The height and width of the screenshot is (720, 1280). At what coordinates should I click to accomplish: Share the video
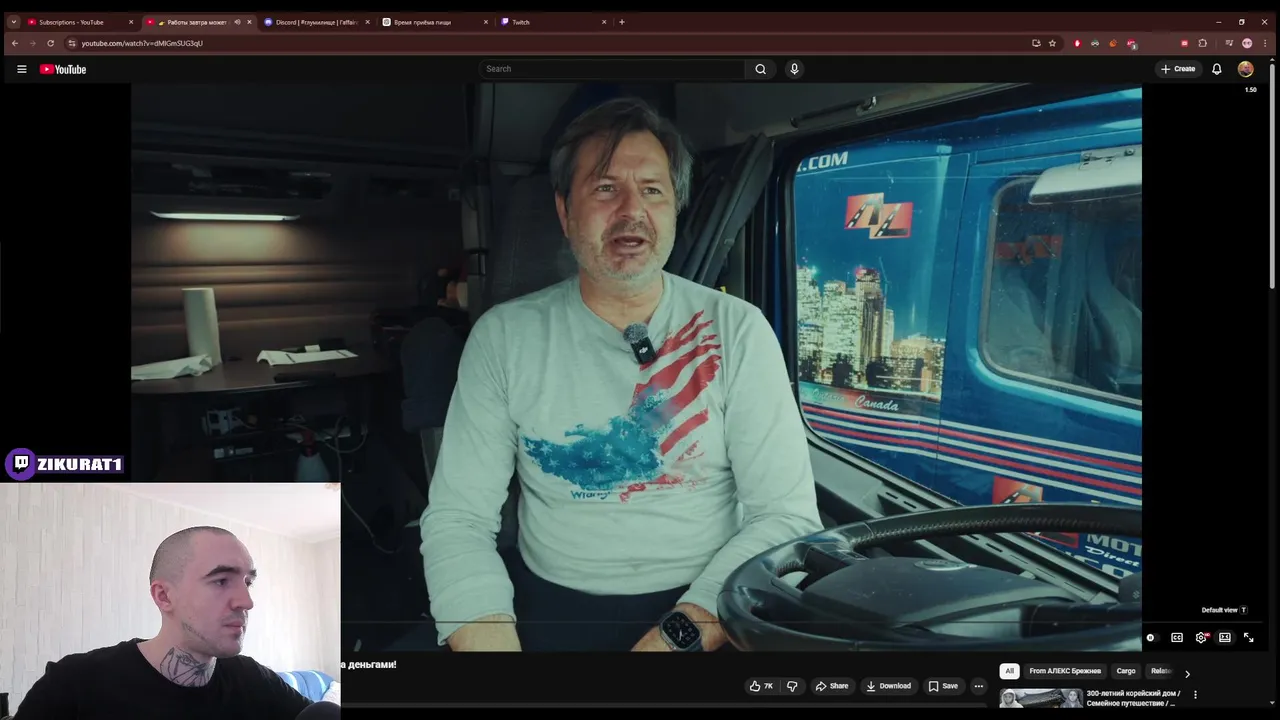click(x=831, y=686)
